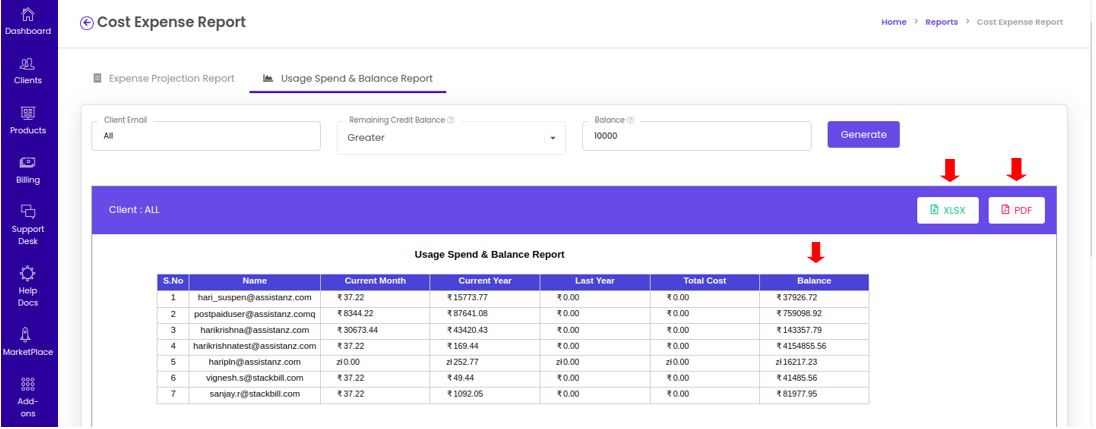Click the balance value zł16217.23

[796, 362]
